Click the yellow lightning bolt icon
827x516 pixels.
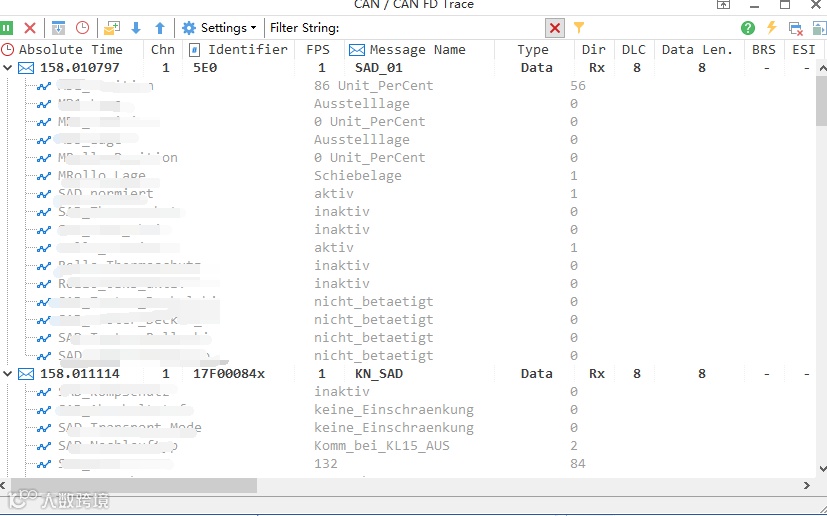[x=772, y=27]
